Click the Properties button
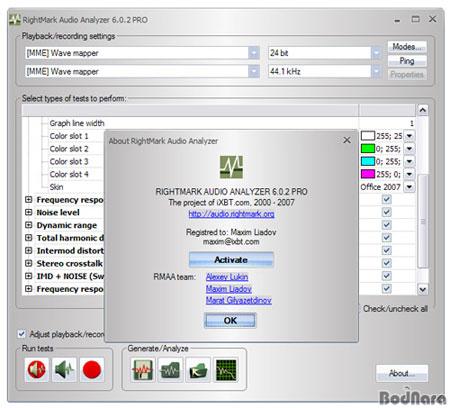 (x=407, y=74)
